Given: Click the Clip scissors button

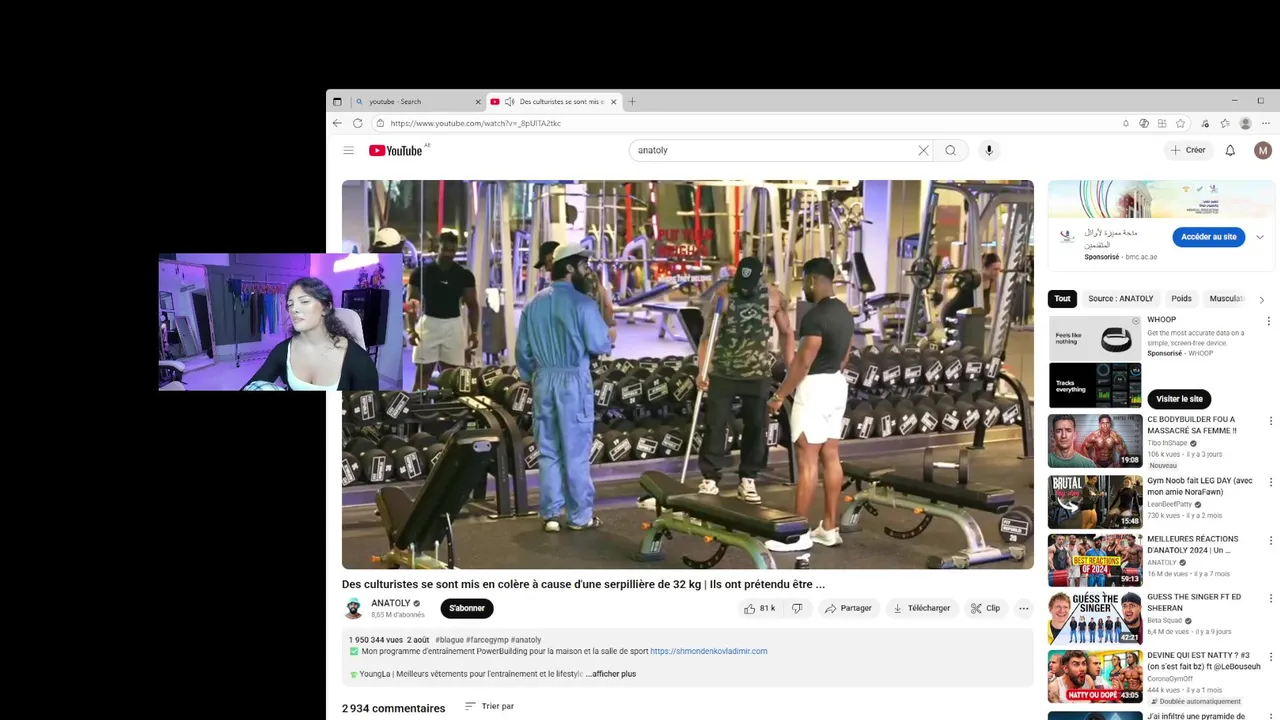Looking at the screenshot, I should [x=985, y=608].
